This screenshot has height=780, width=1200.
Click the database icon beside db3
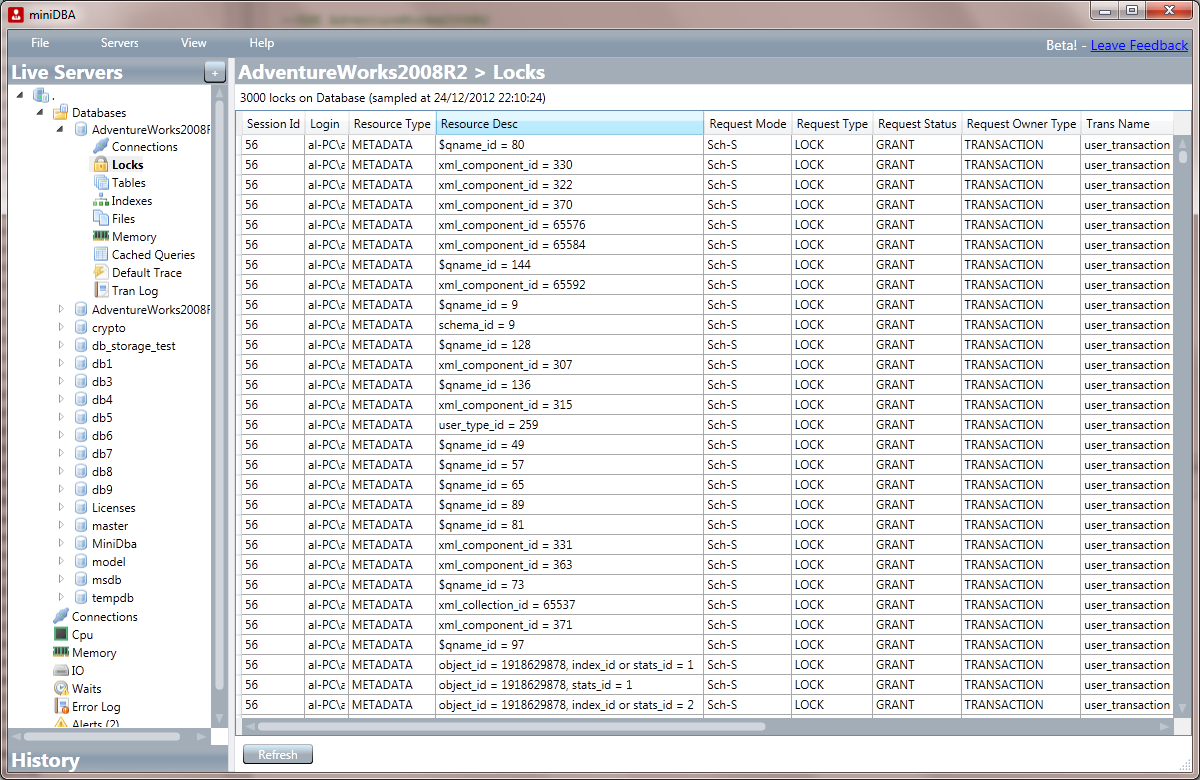coord(81,381)
